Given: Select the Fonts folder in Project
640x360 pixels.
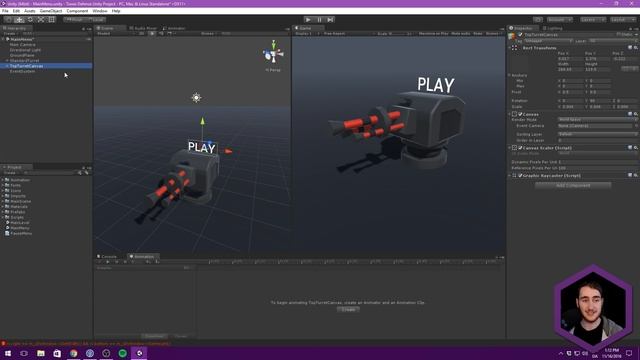Looking at the screenshot, I should click(x=16, y=185).
